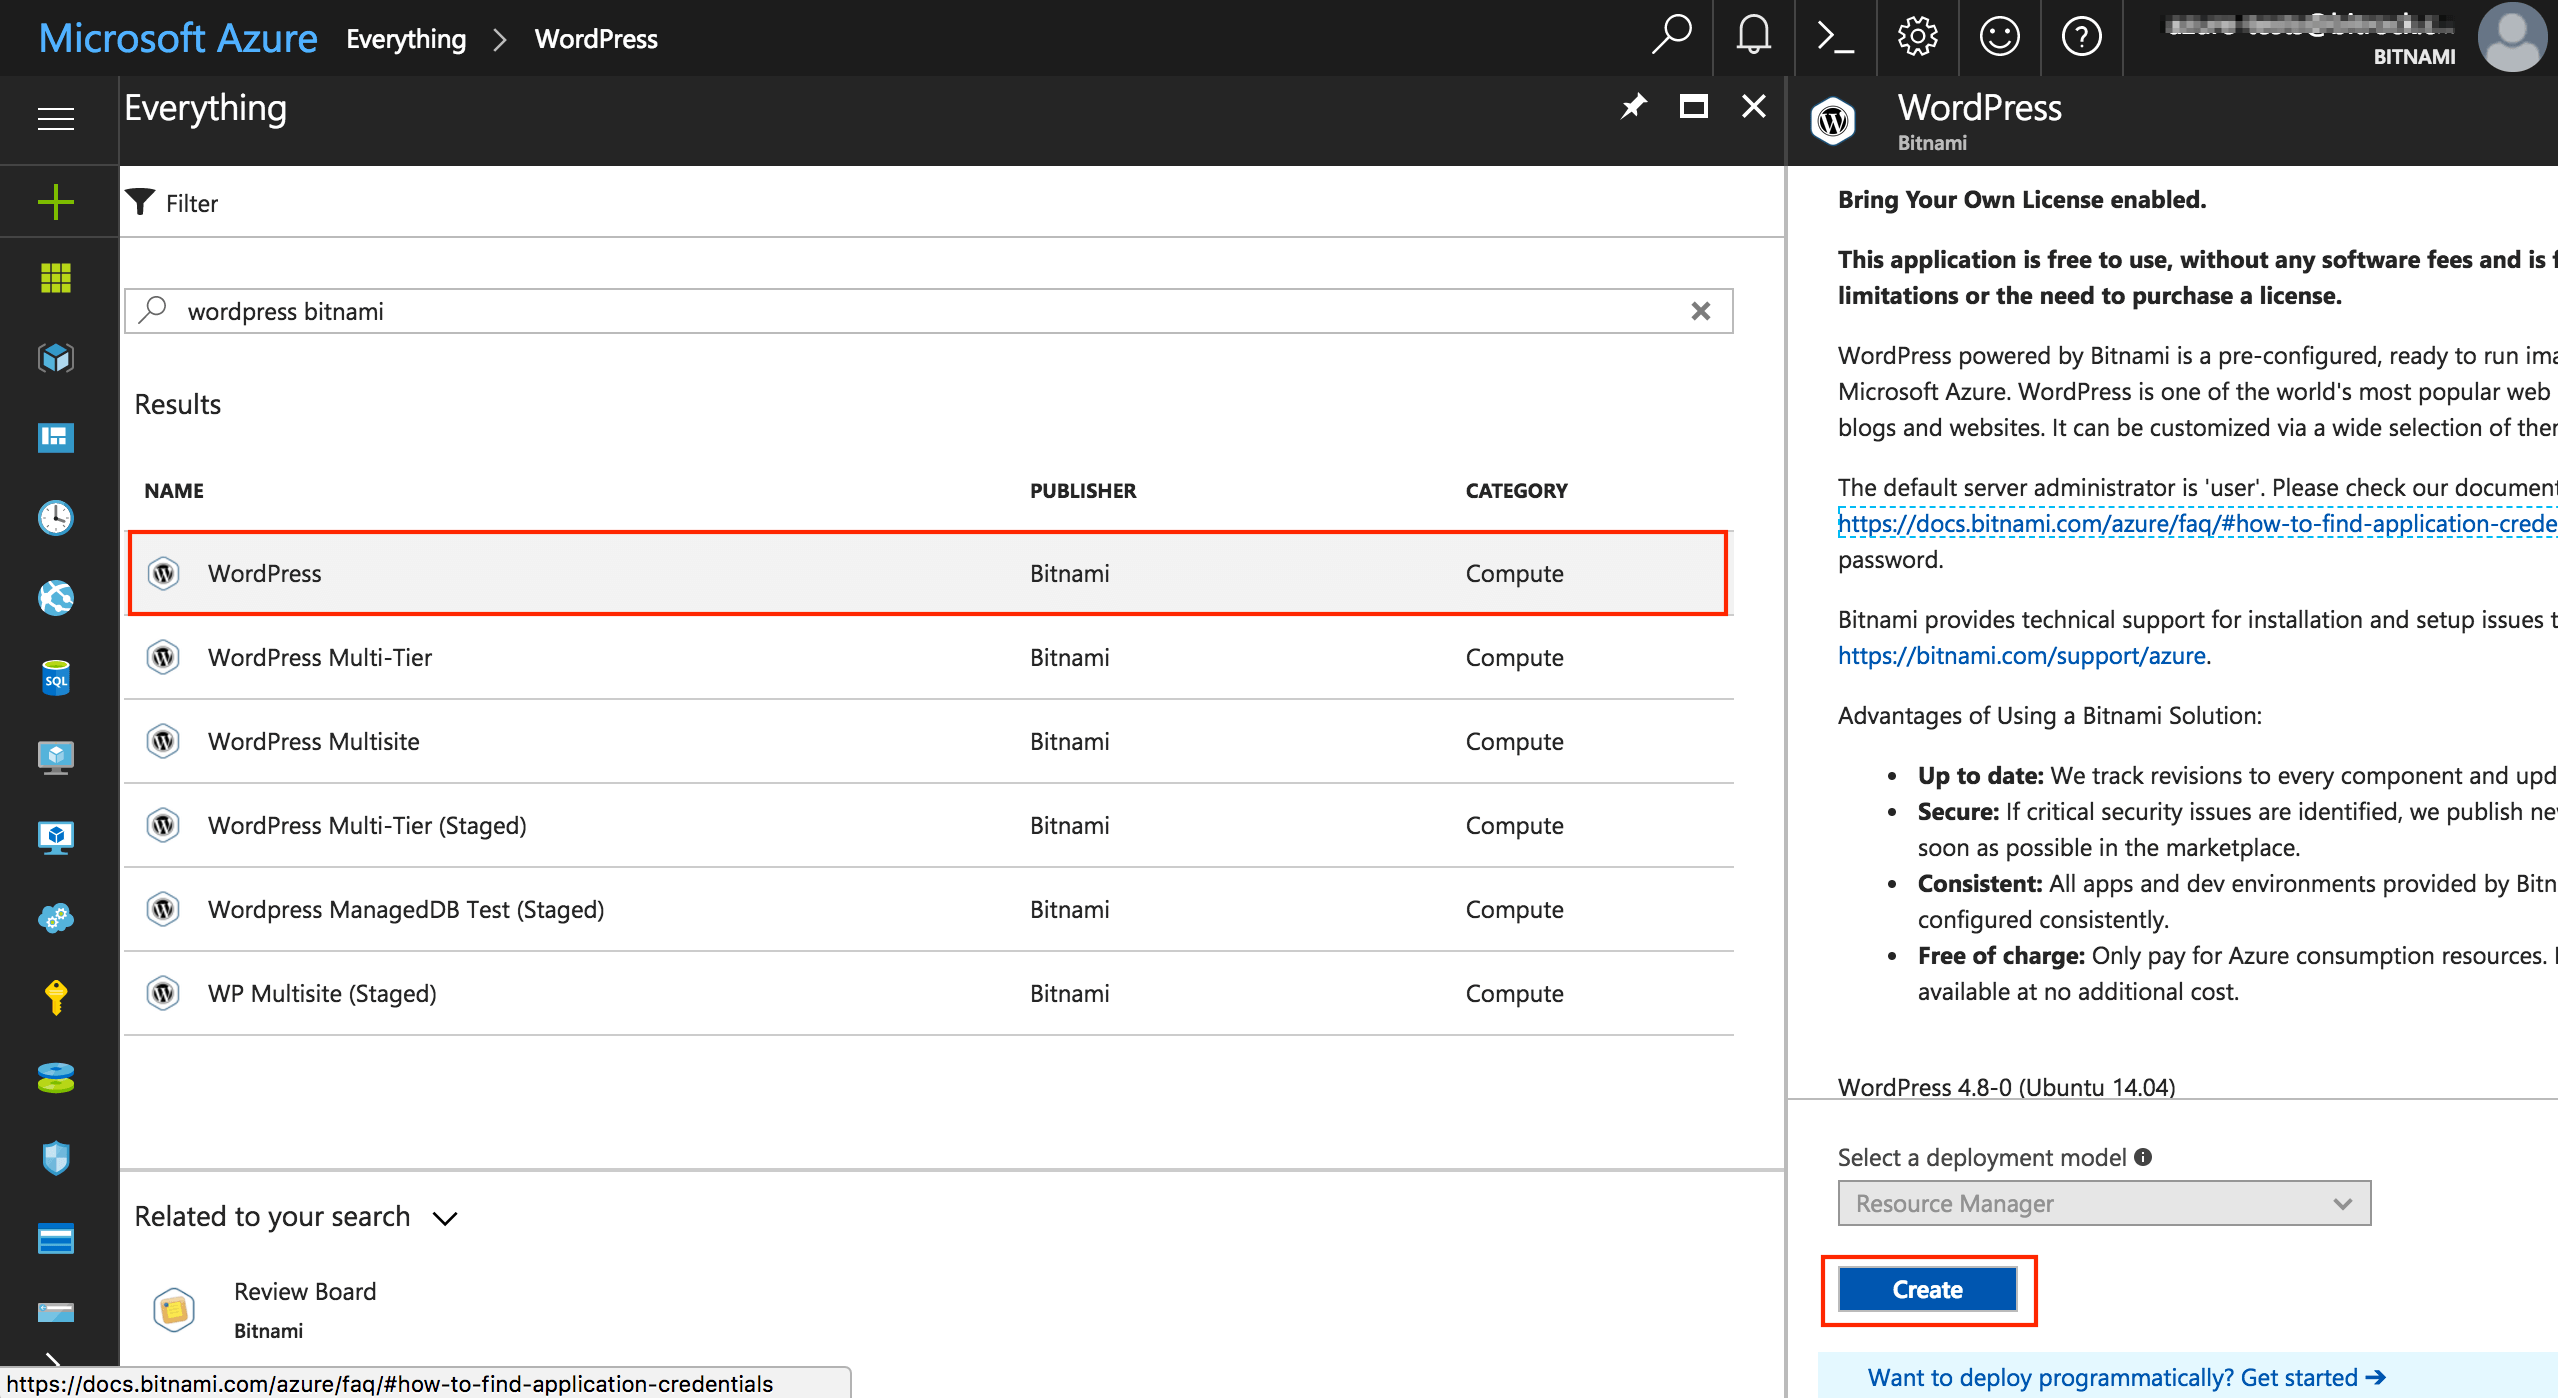Select Wordpress ManagedDB Test (Staged) result
This screenshot has width=2558, height=1398.
click(928, 909)
